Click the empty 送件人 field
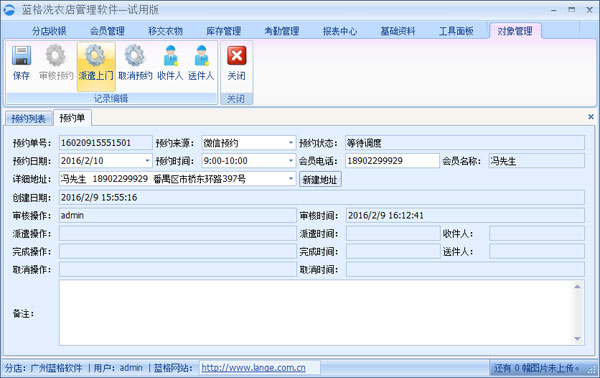600x378 pixels. pyautogui.click(x=537, y=251)
